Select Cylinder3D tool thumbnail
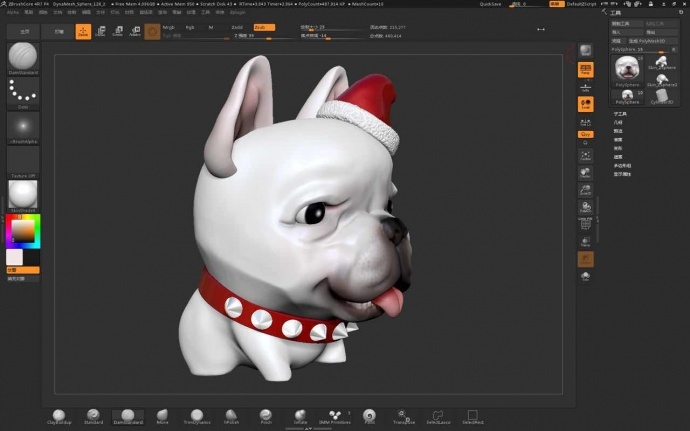690x431 pixels. coord(661,97)
